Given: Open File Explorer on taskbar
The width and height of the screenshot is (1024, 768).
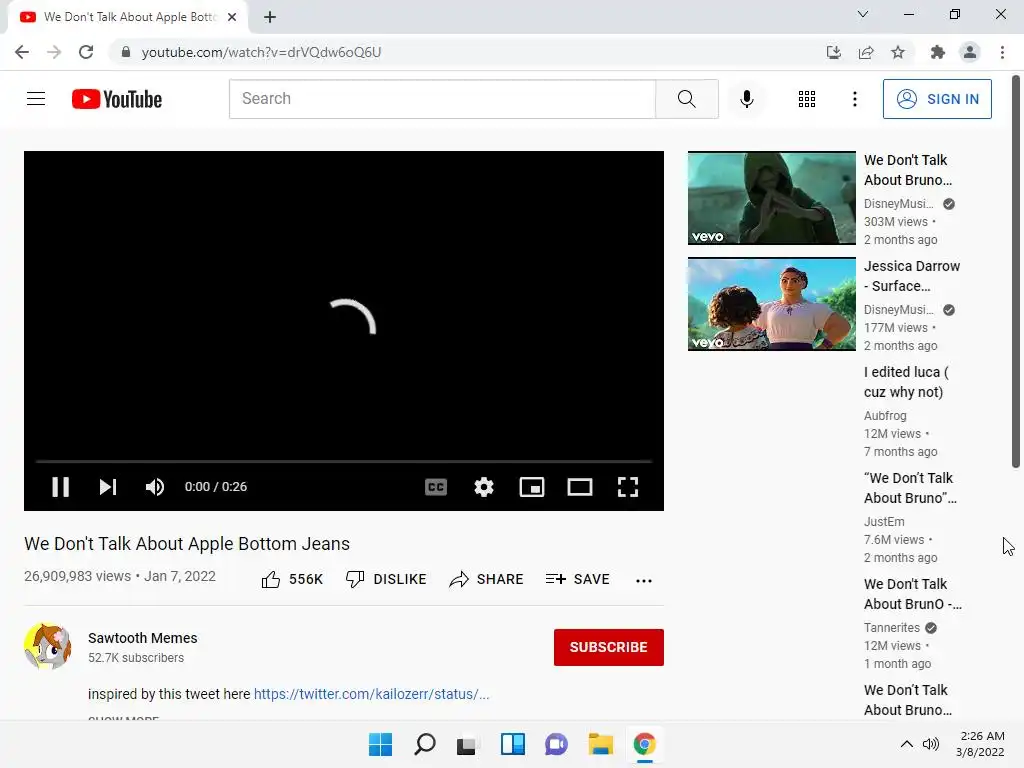Looking at the screenshot, I should tap(600, 744).
